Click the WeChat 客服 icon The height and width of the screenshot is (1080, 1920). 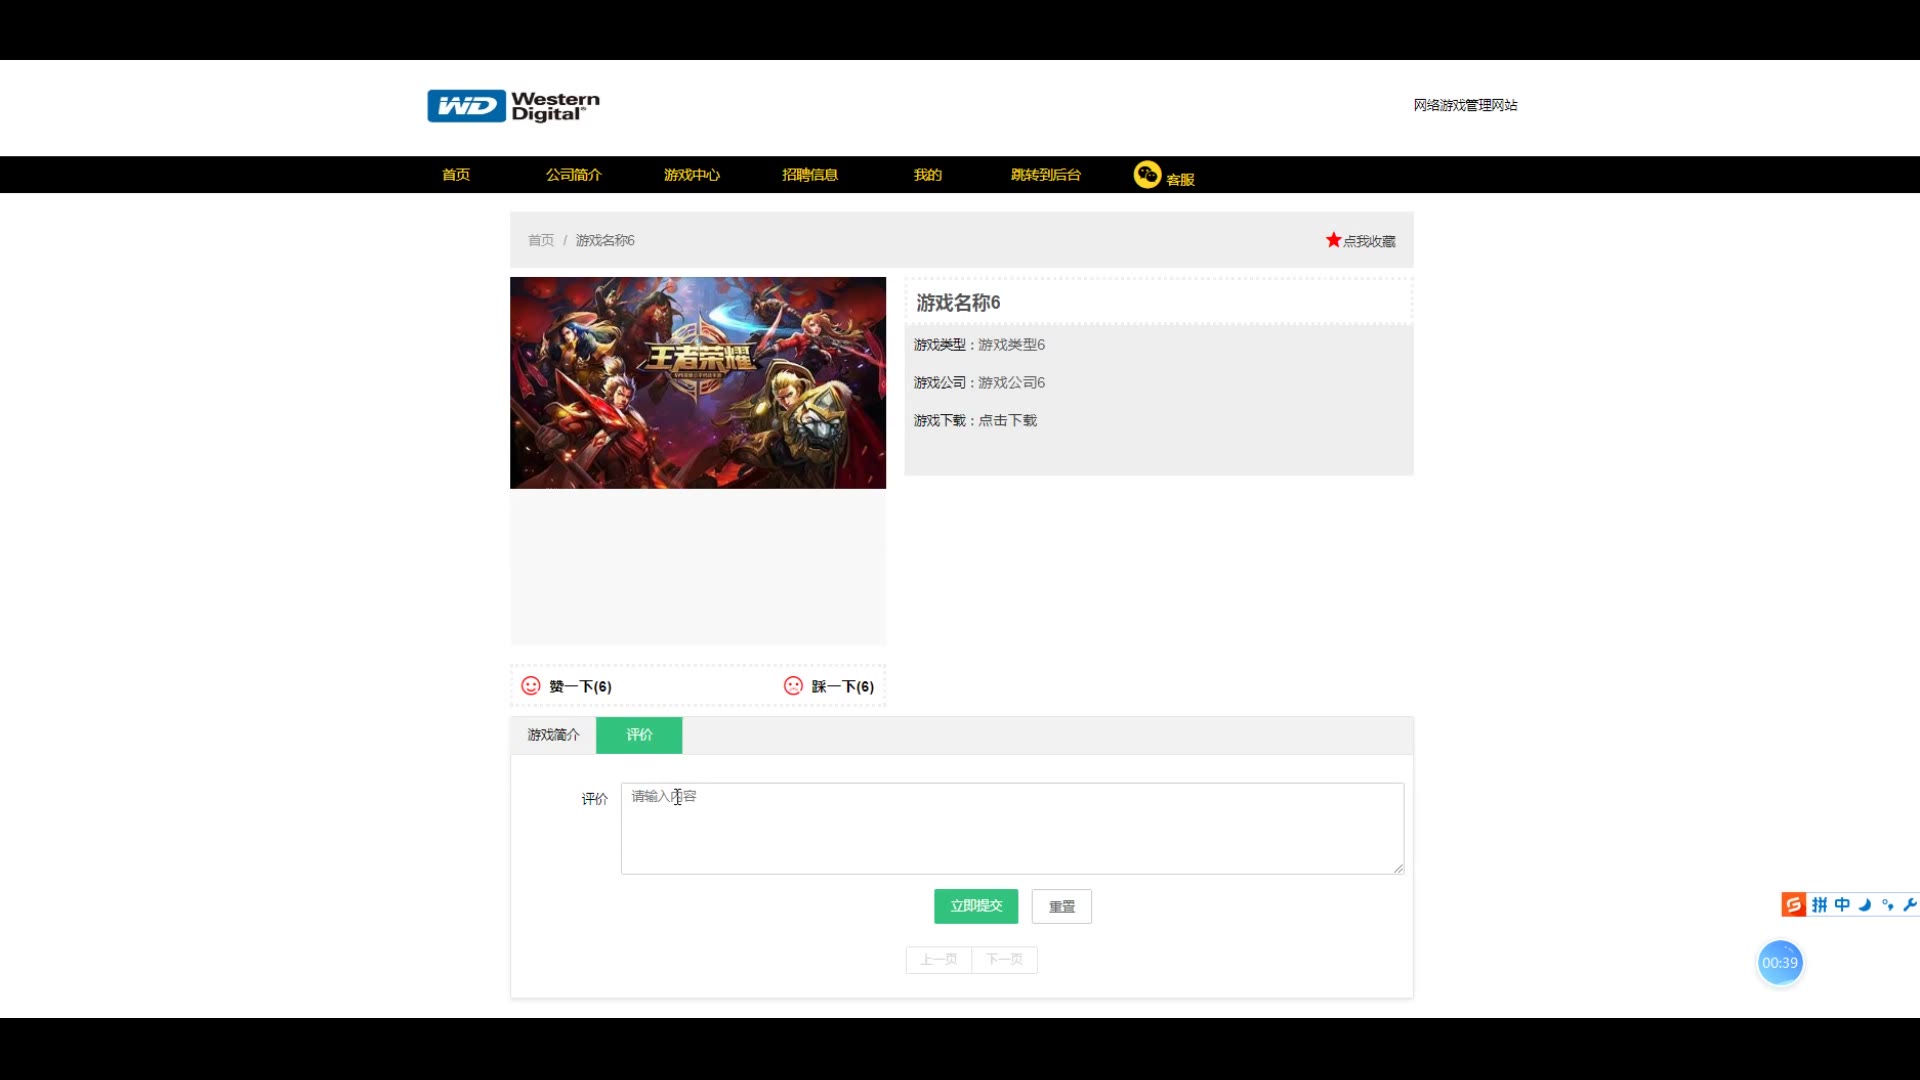coord(1147,174)
